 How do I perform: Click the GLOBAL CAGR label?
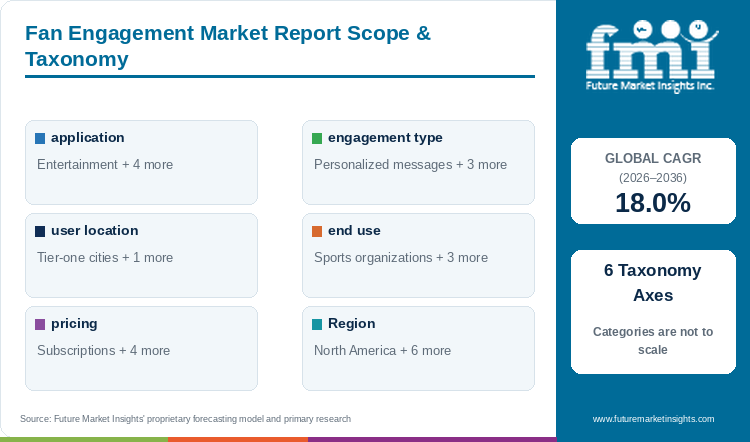tap(653, 158)
